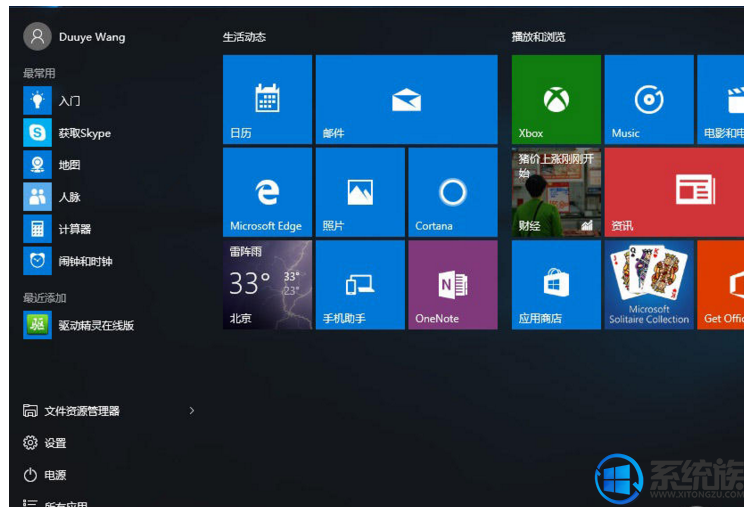Click the 最常用 section label

[39, 73]
